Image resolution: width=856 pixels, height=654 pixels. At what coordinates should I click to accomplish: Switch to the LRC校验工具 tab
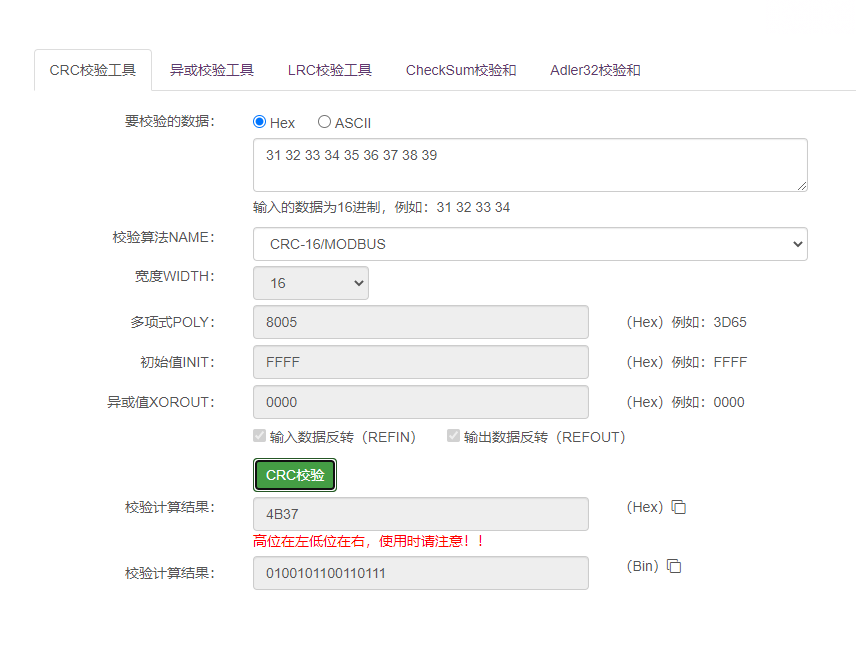pos(330,69)
